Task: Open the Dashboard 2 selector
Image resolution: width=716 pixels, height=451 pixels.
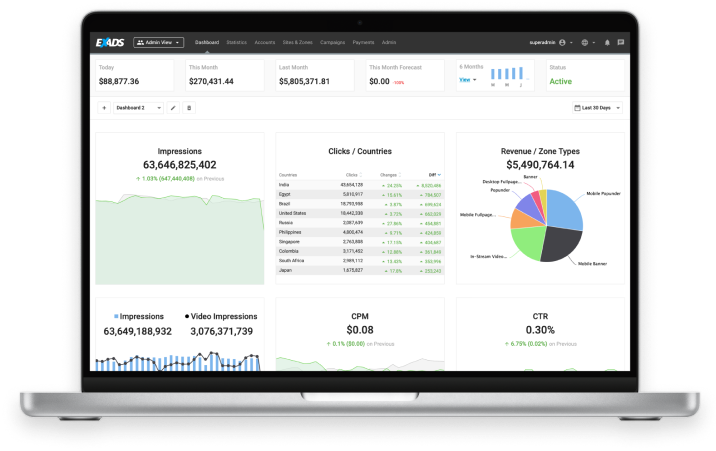Action: 138,108
